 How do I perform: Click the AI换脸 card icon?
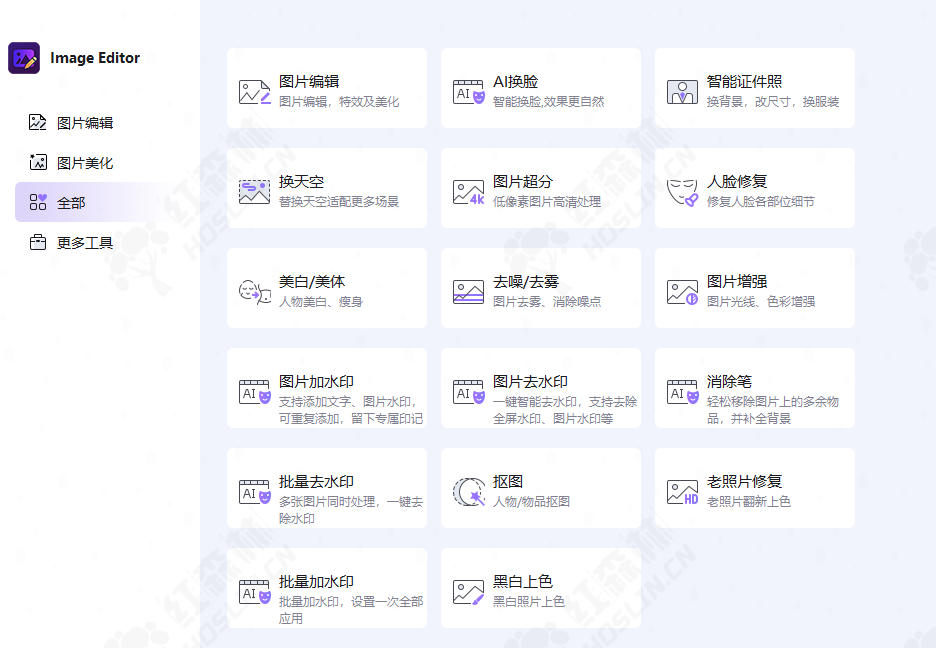point(469,92)
